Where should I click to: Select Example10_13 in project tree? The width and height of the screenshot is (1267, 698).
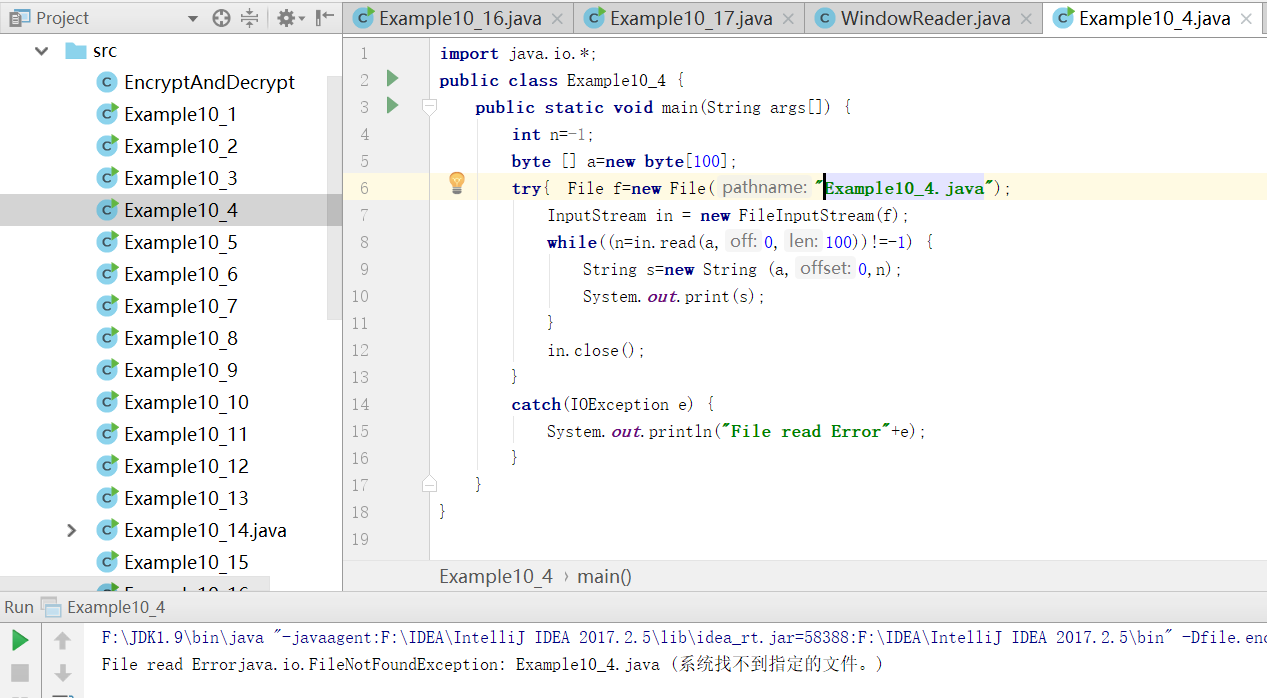[x=187, y=499]
